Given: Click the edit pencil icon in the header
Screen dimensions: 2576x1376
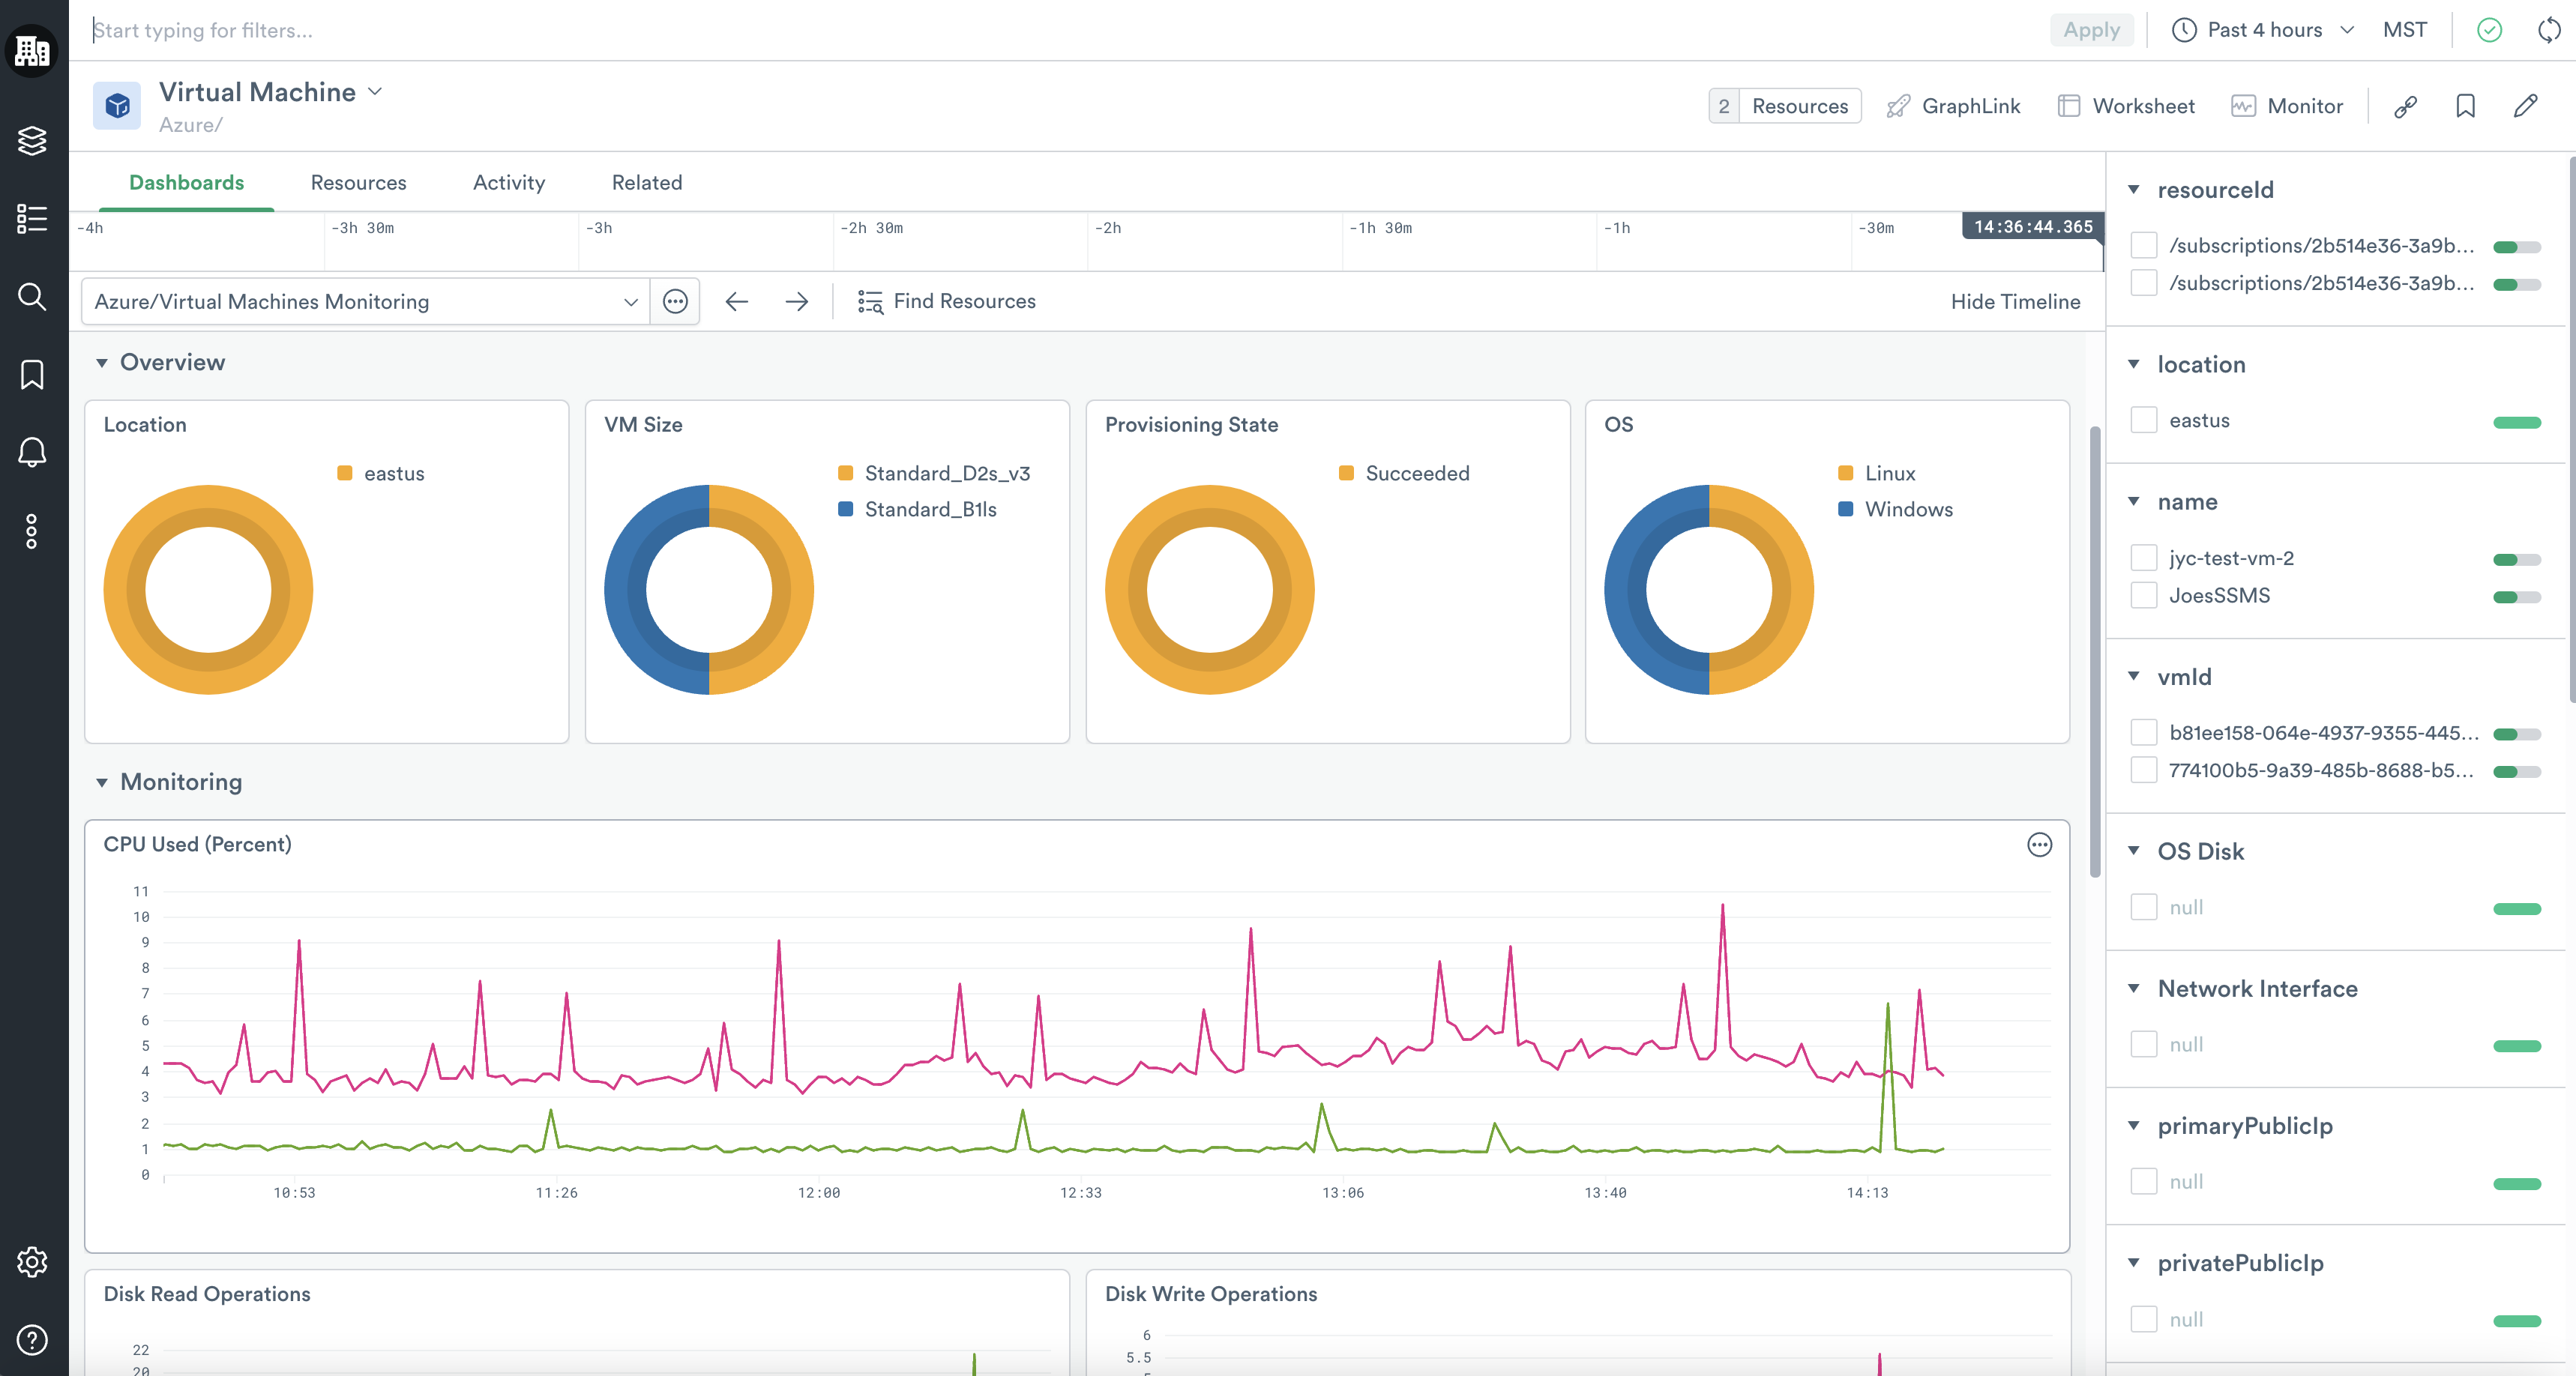Looking at the screenshot, I should (2525, 106).
